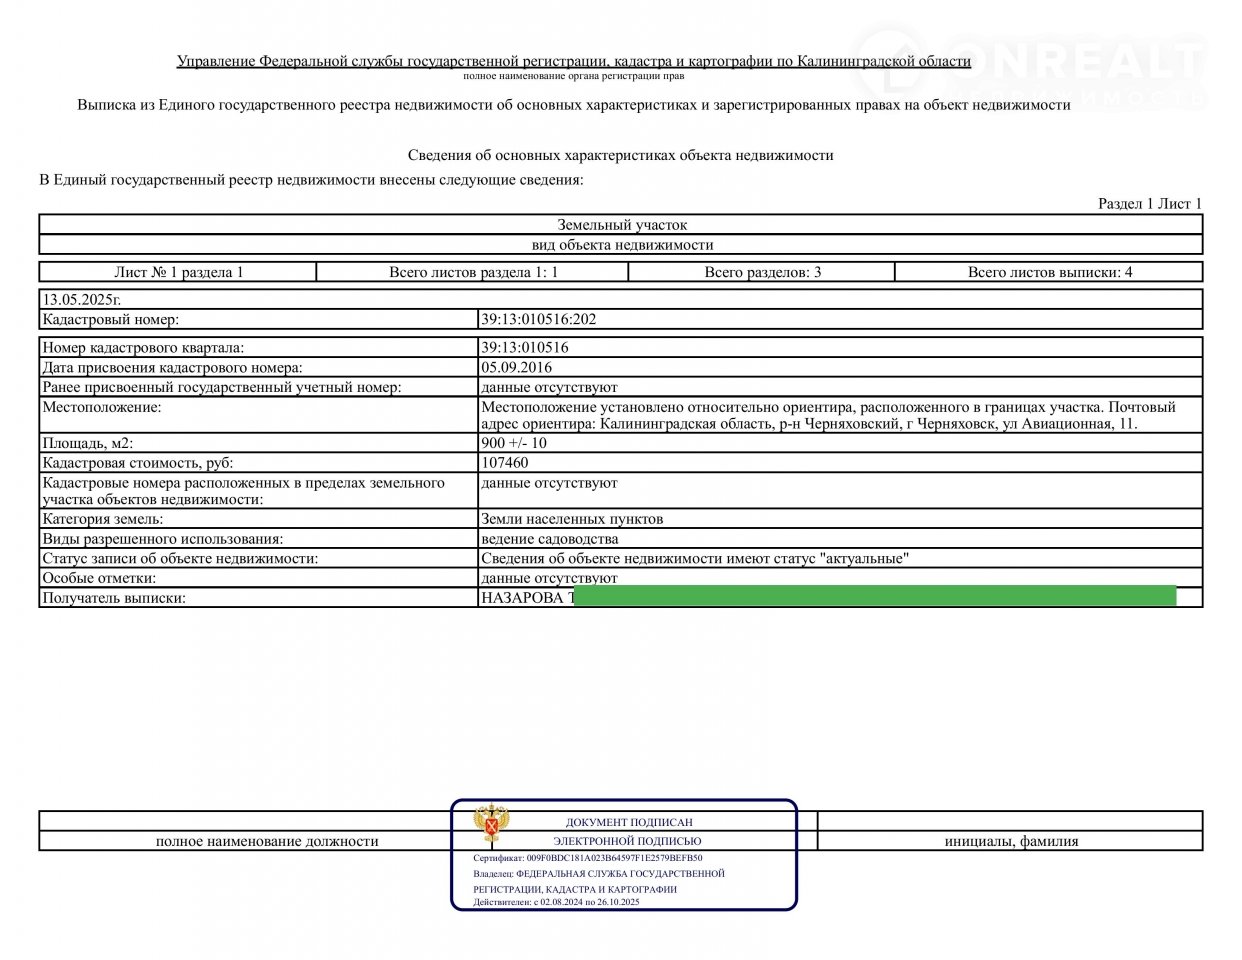1242x960 pixels.
Task: Click the 'Земельный участок' heading cell
Action: [621, 225]
